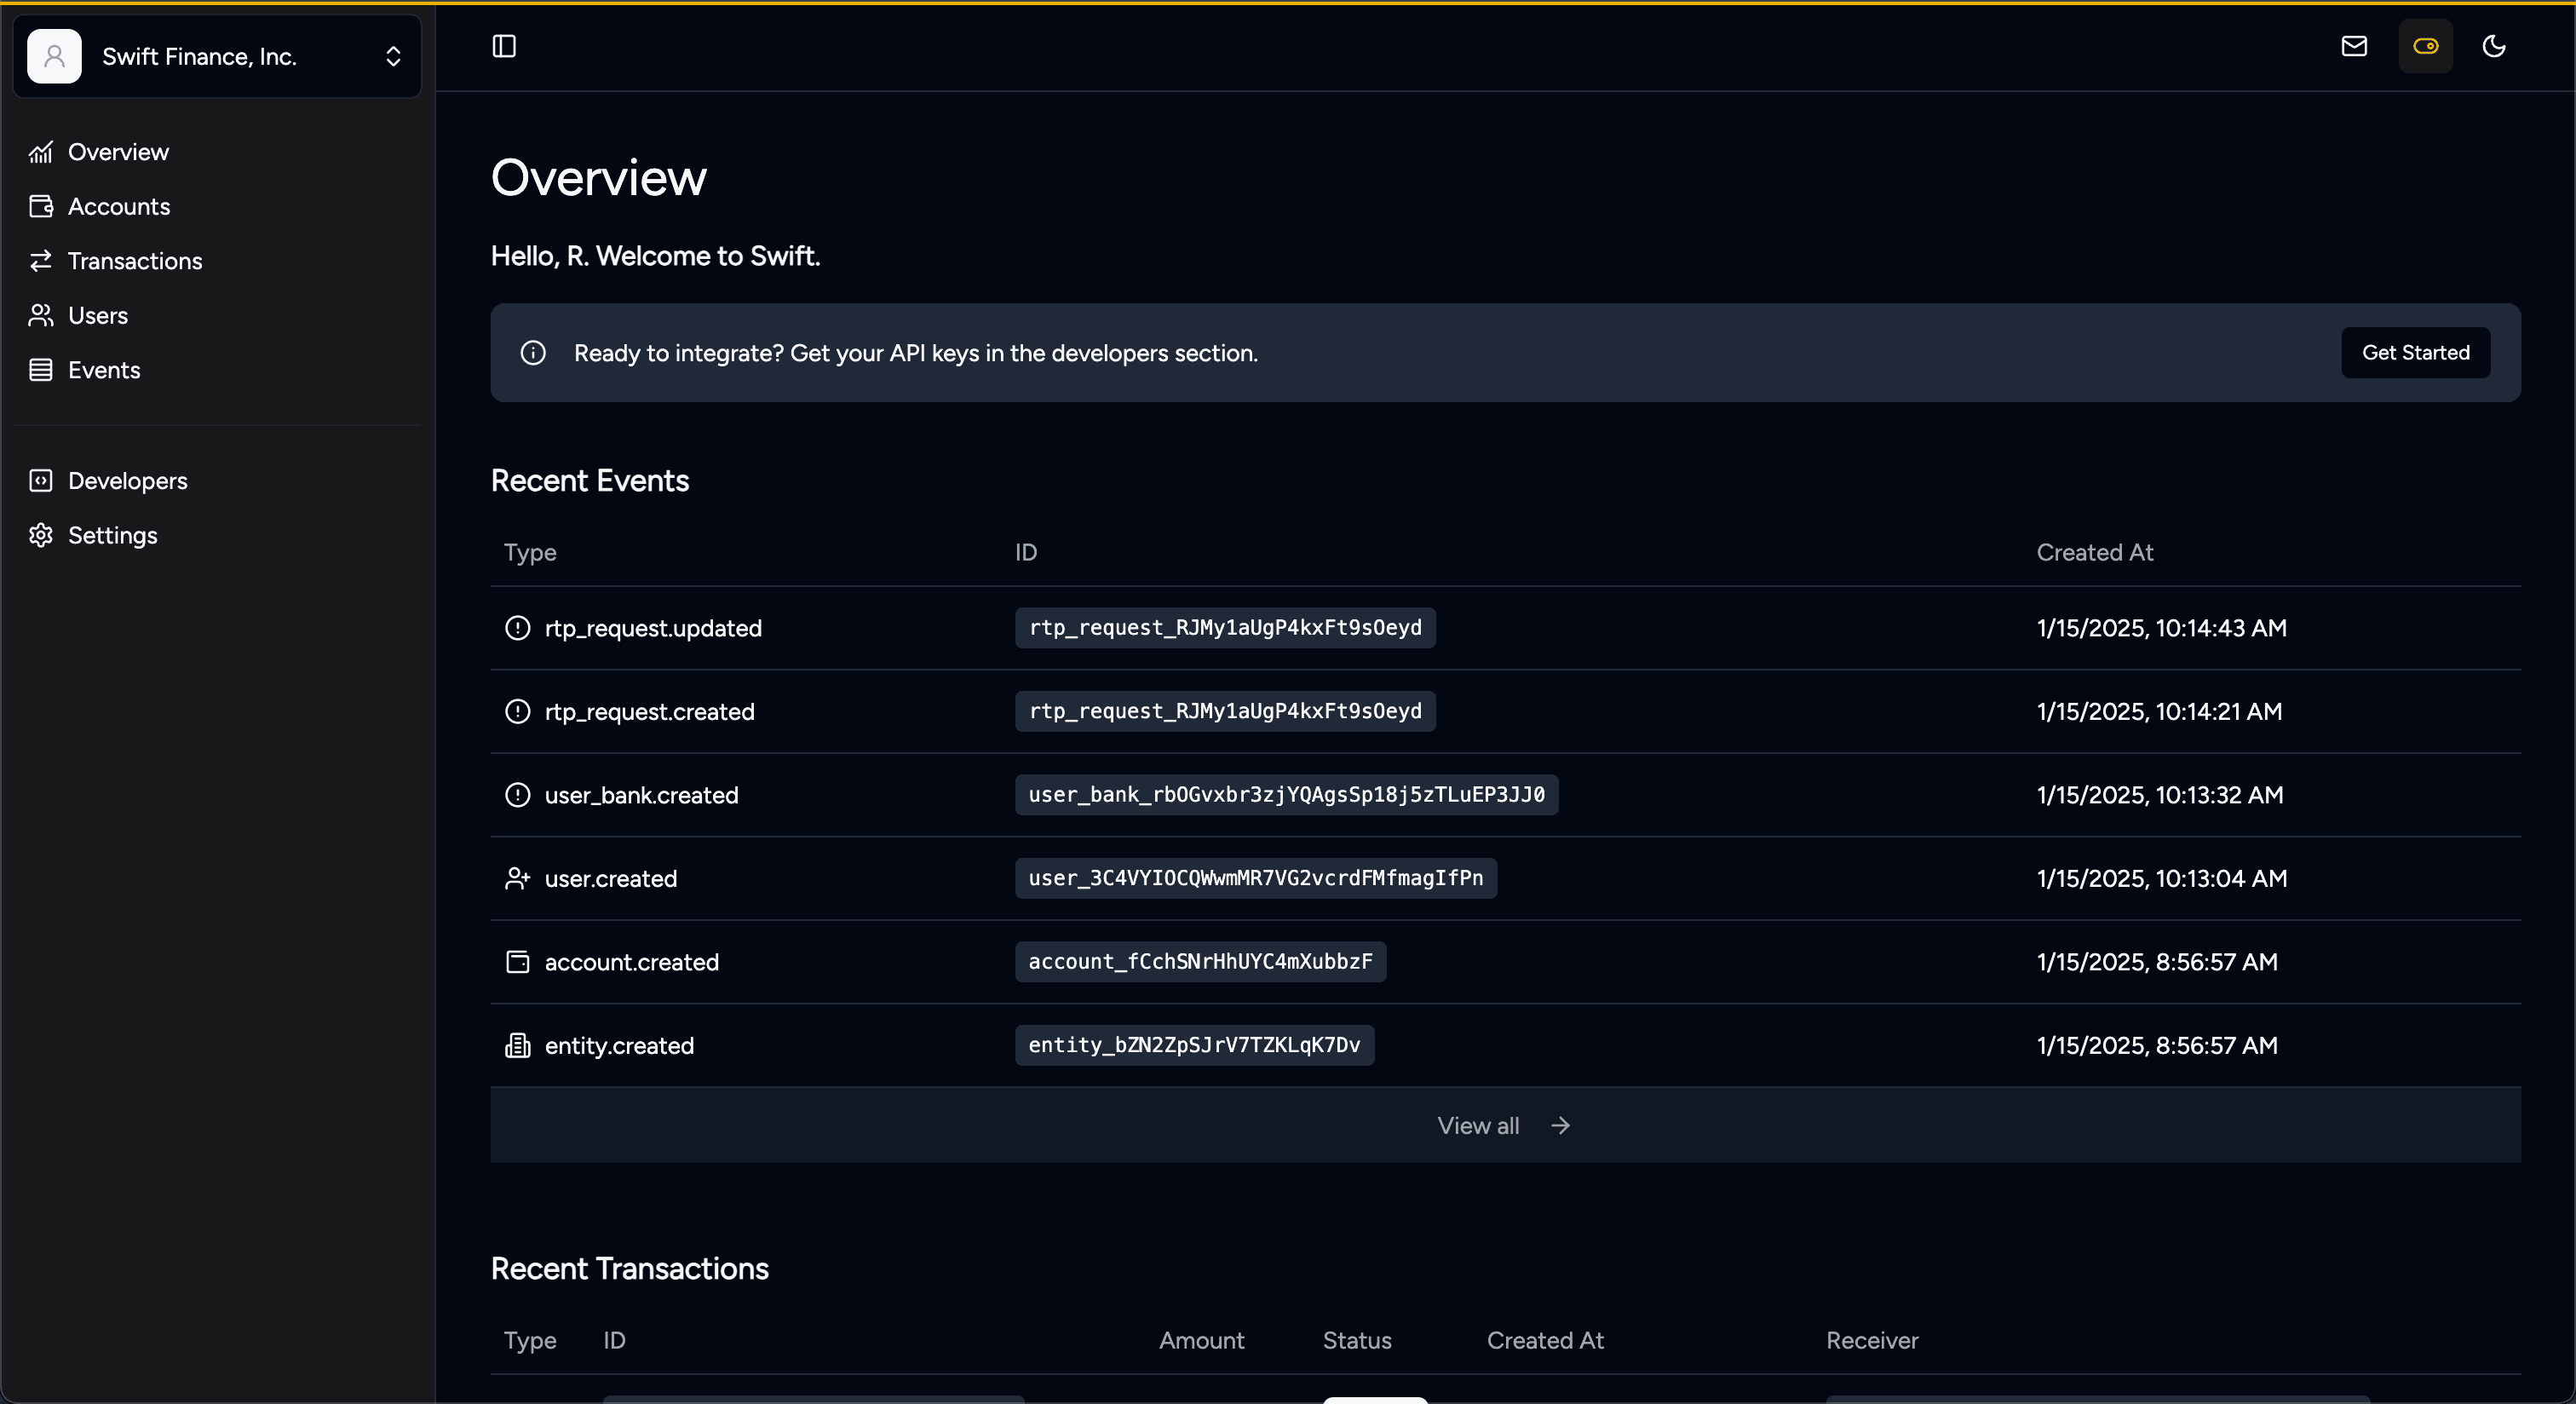Click the entity.created building icon
The image size is (2576, 1404).
pyautogui.click(x=517, y=1045)
